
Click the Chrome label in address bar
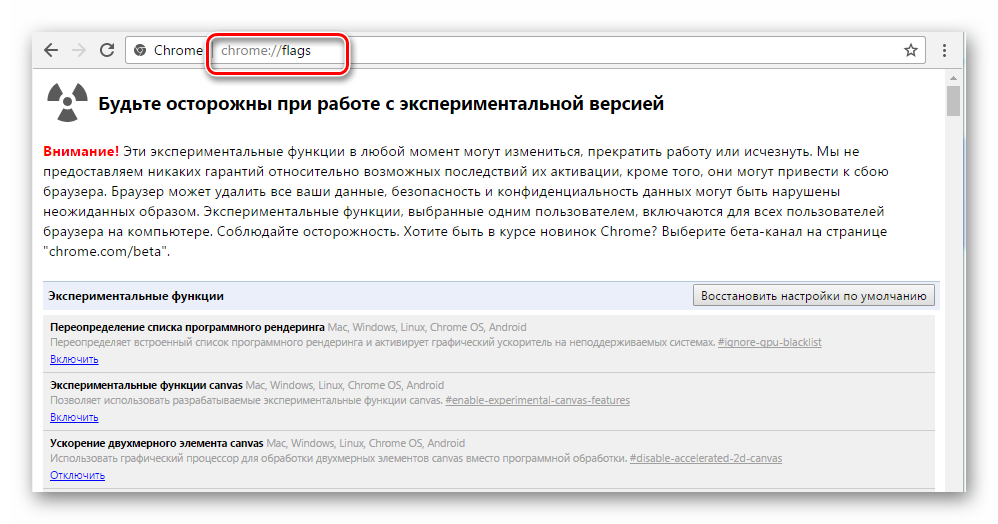178,50
